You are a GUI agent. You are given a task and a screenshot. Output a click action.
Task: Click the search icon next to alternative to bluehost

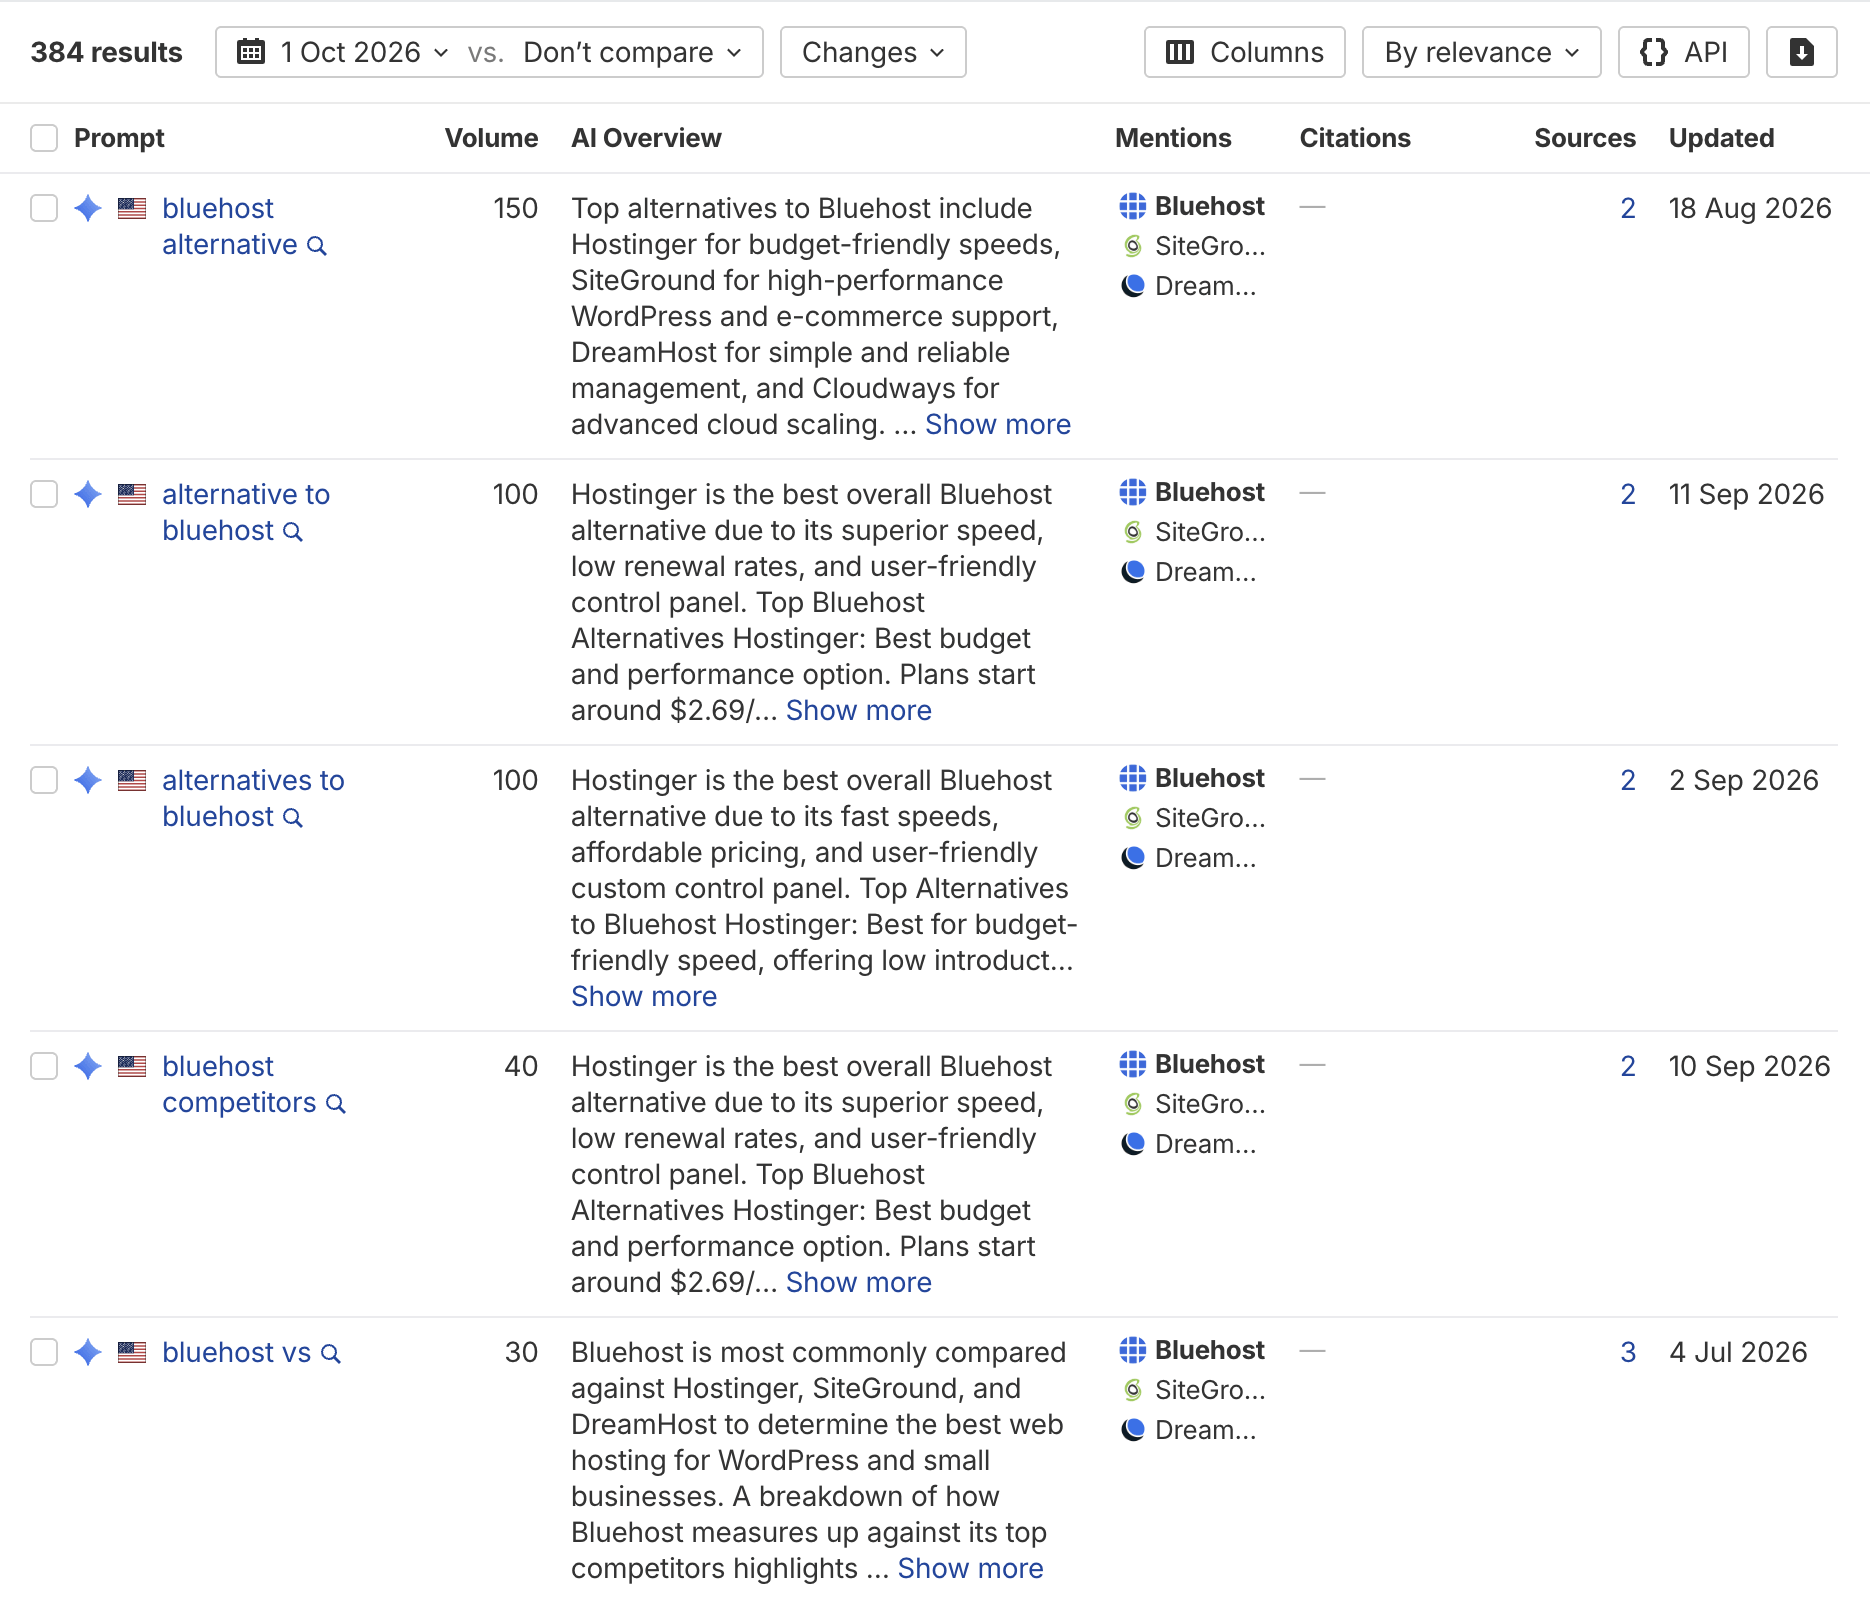click(x=293, y=532)
